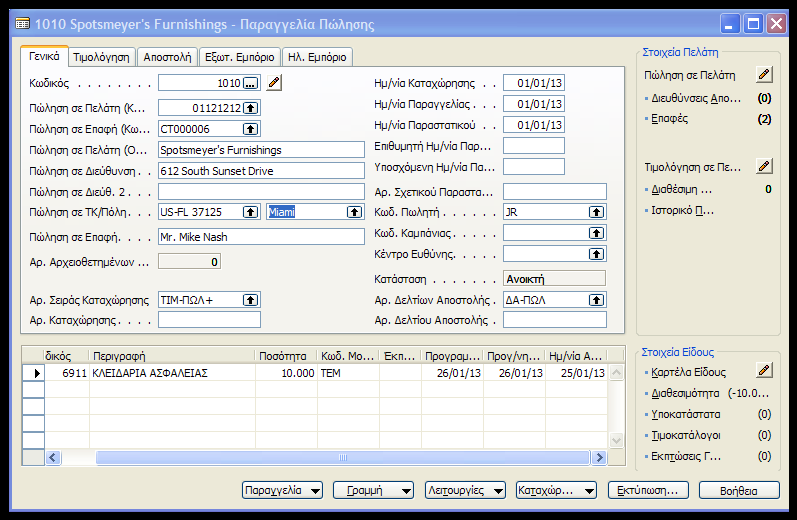Image resolution: width=797 pixels, height=520 pixels.
Task: Click the ΤΕΜ unit of measure cell
Action: tap(349, 373)
